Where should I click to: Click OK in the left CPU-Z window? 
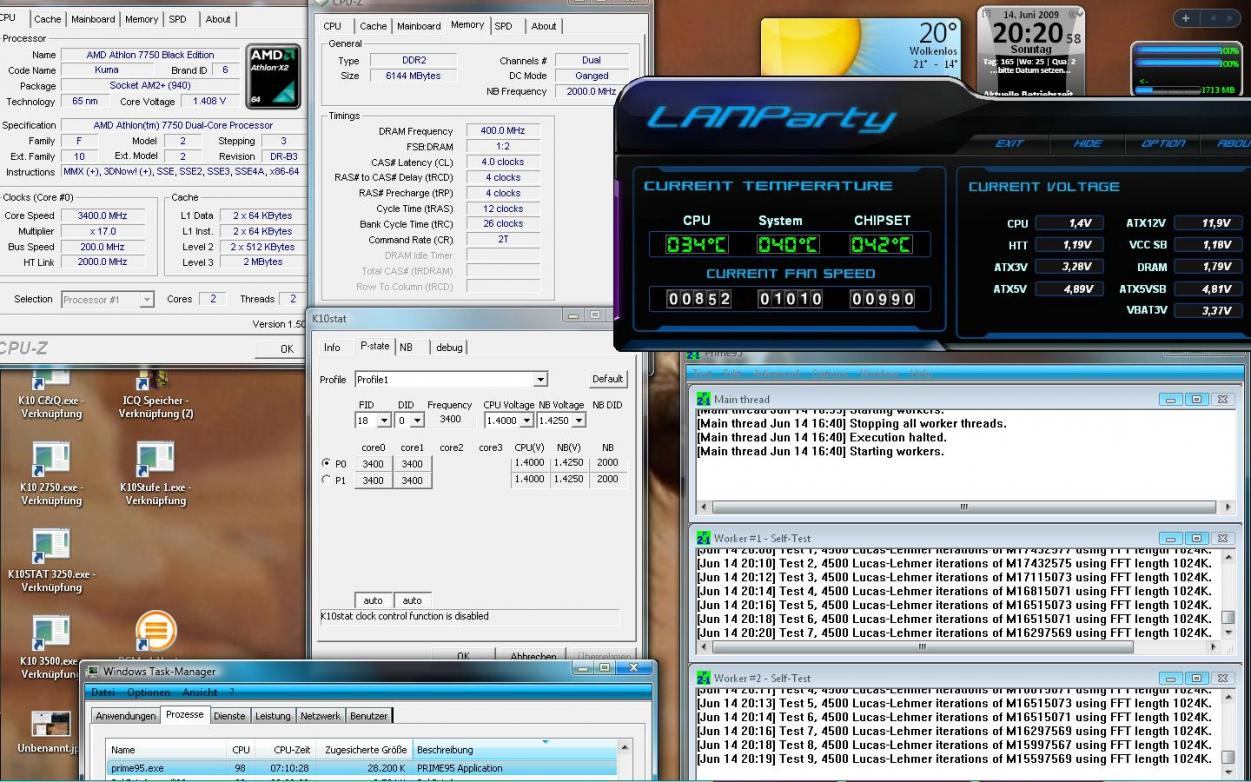[287, 349]
